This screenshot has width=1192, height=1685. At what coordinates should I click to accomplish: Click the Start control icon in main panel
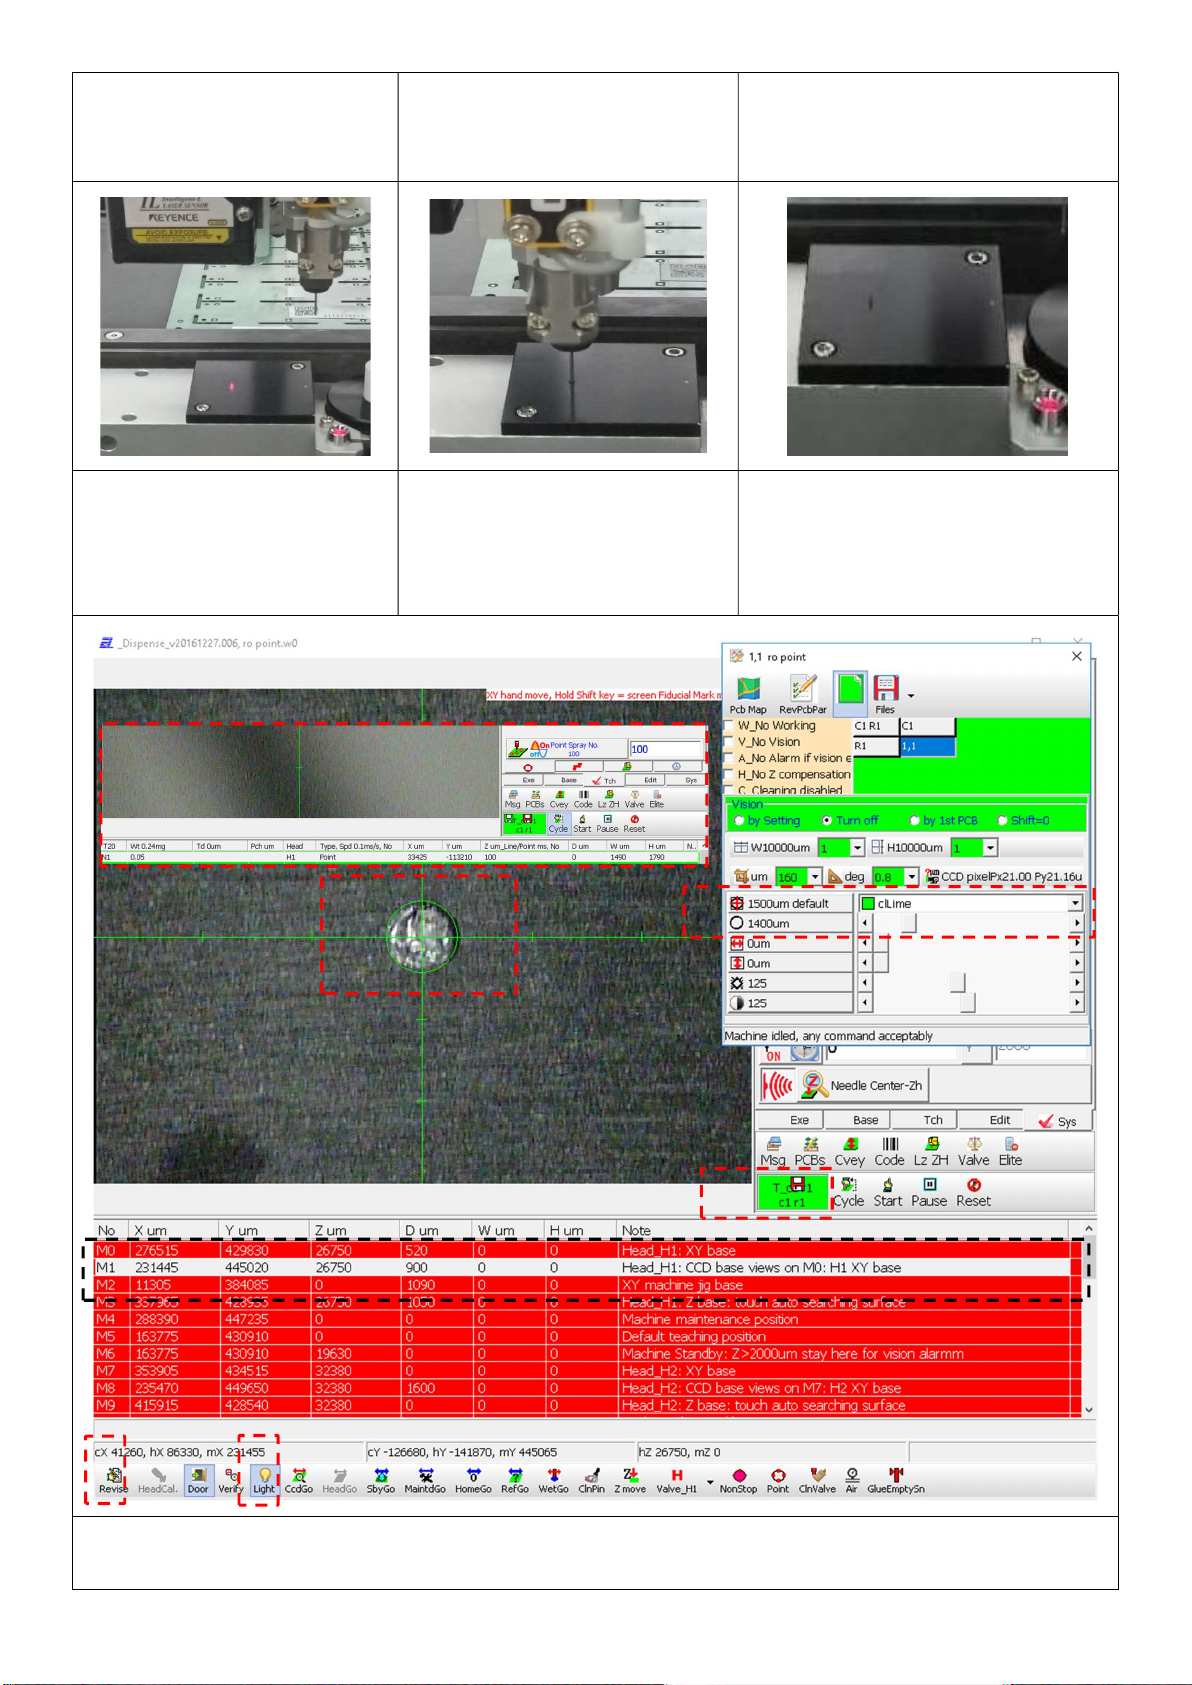(x=888, y=1193)
